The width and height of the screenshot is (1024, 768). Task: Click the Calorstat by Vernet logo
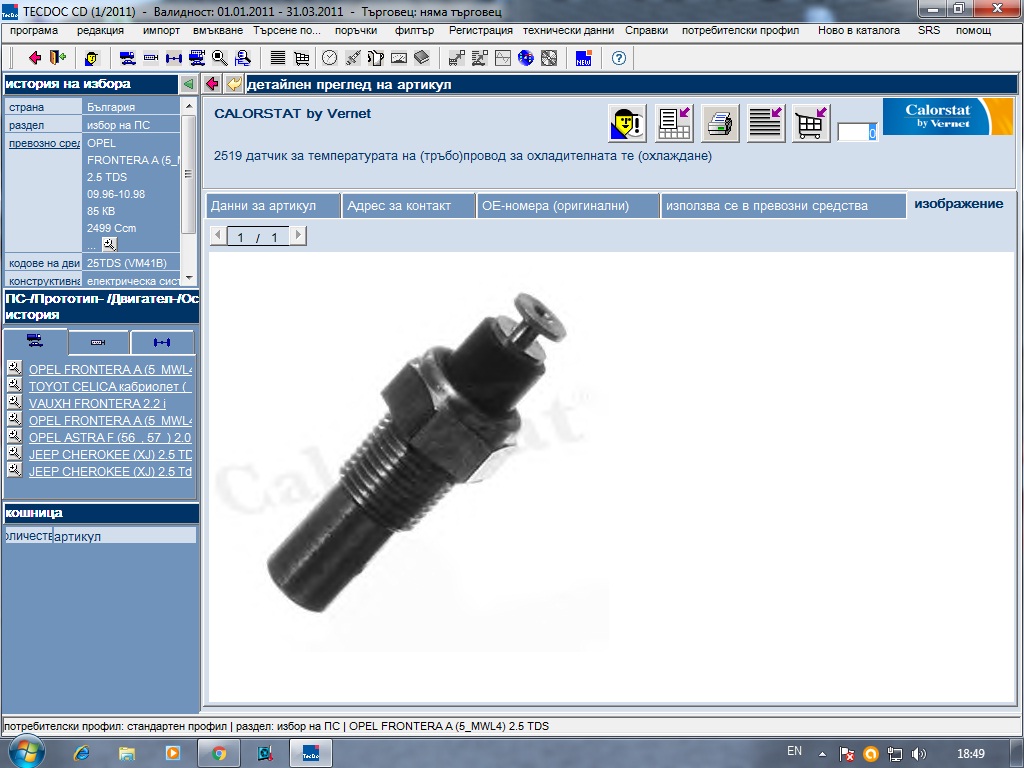[x=948, y=116]
